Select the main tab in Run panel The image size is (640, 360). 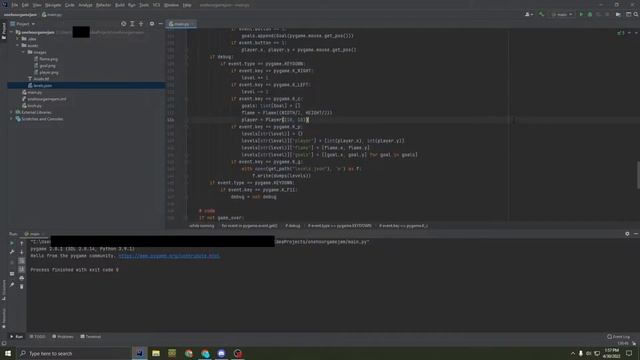(34, 234)
